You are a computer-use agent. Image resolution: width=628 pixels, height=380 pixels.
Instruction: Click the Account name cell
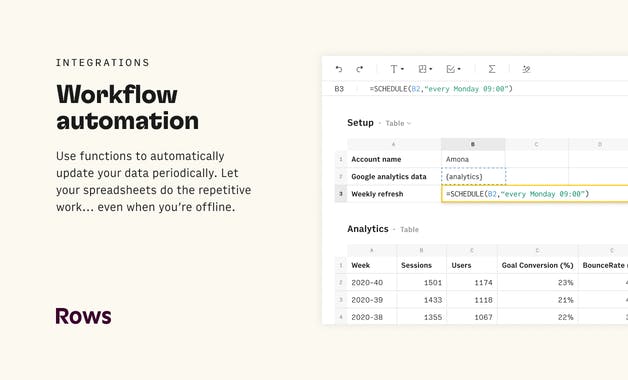click(394, 159)
